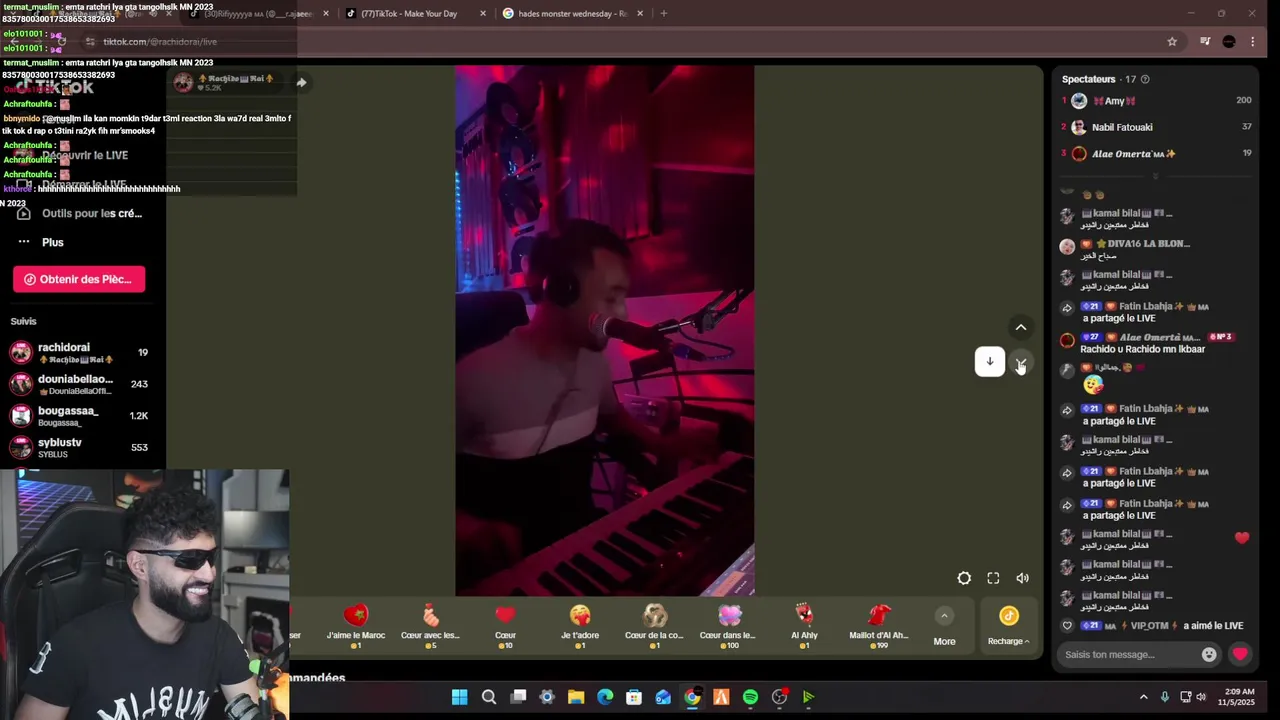Image resolution: width=1280 pixels, height=720 pixels.
Task: Open the Chrome profile avatar
Action: (x=1229, y=42)
